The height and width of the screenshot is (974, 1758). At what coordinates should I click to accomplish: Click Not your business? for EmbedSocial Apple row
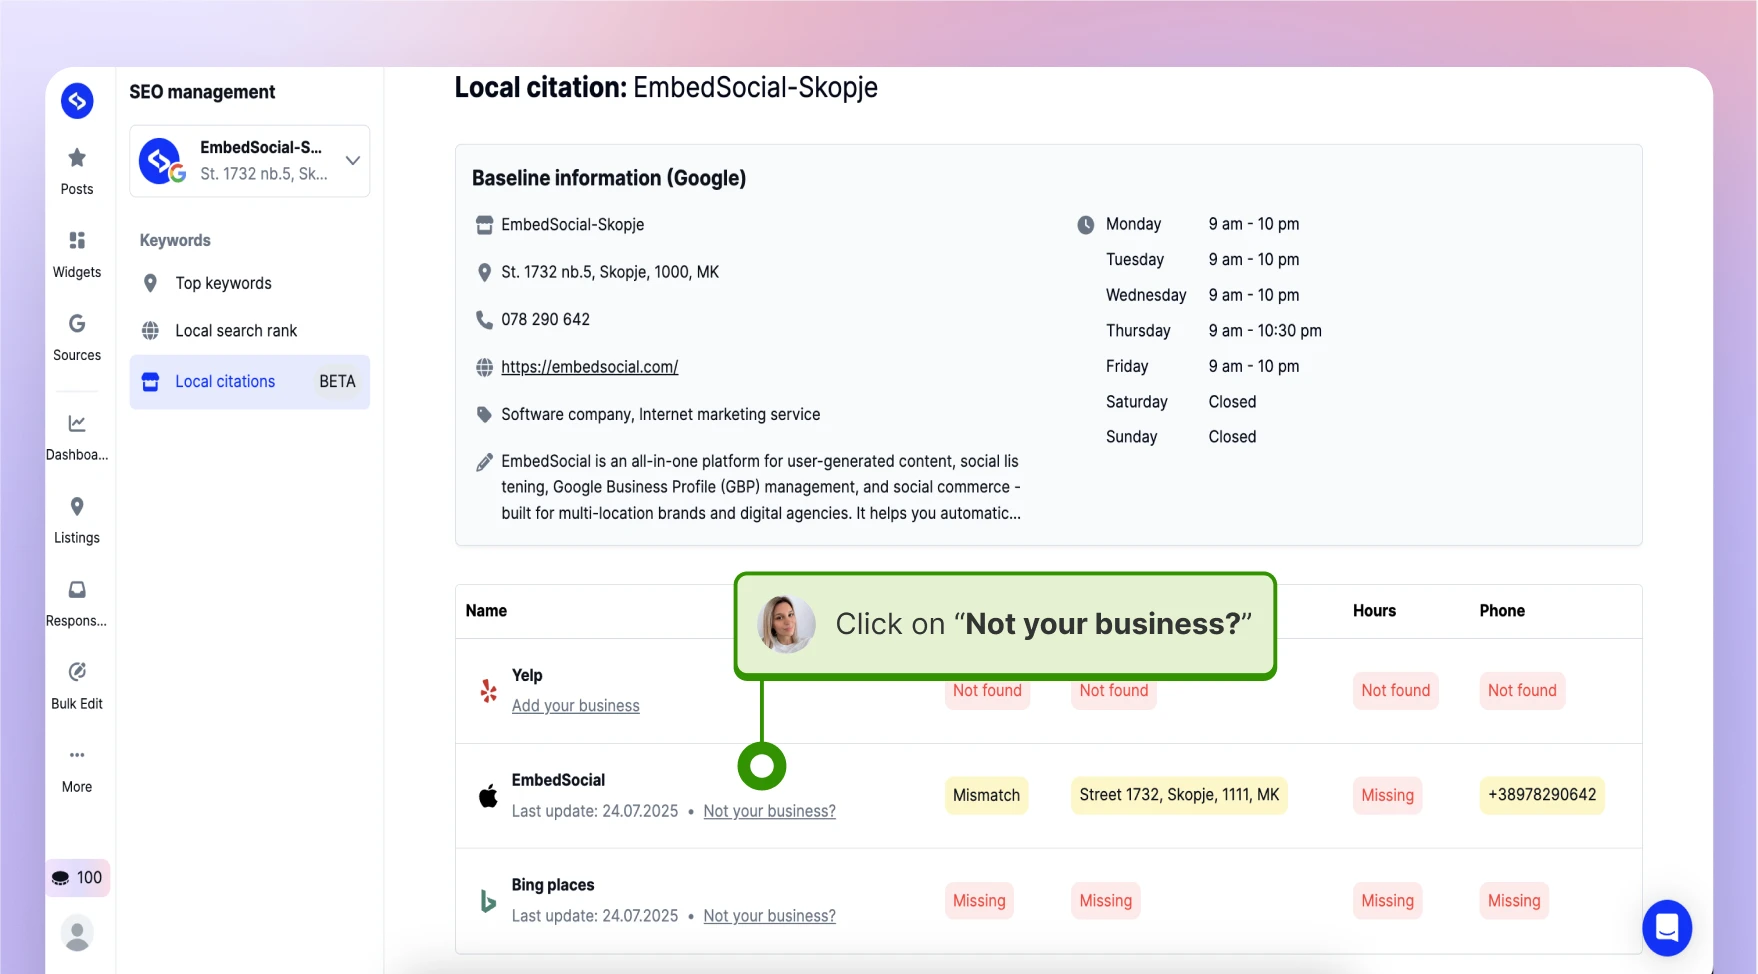click(x=770, y=811)
